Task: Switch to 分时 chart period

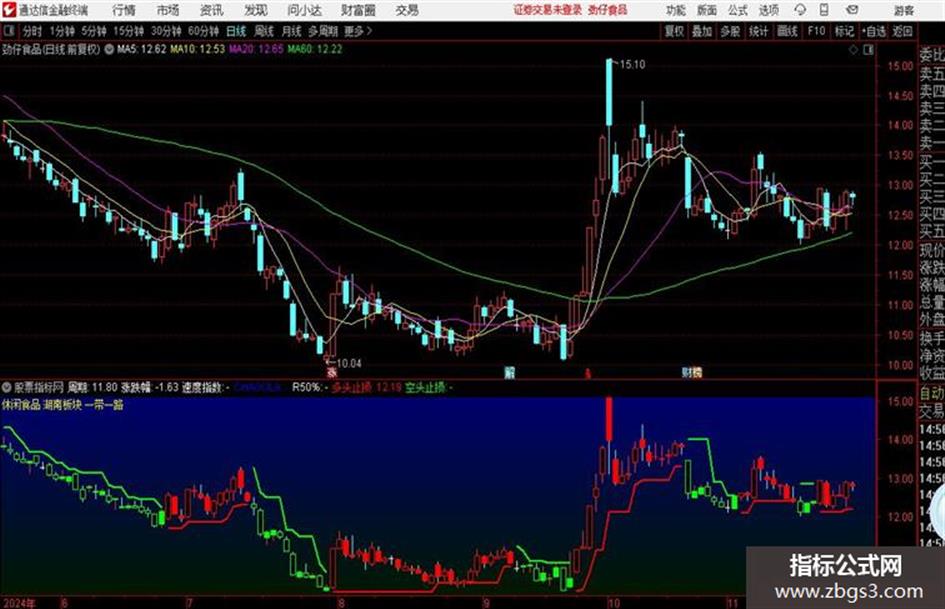Action: click(x=33, y=31)
